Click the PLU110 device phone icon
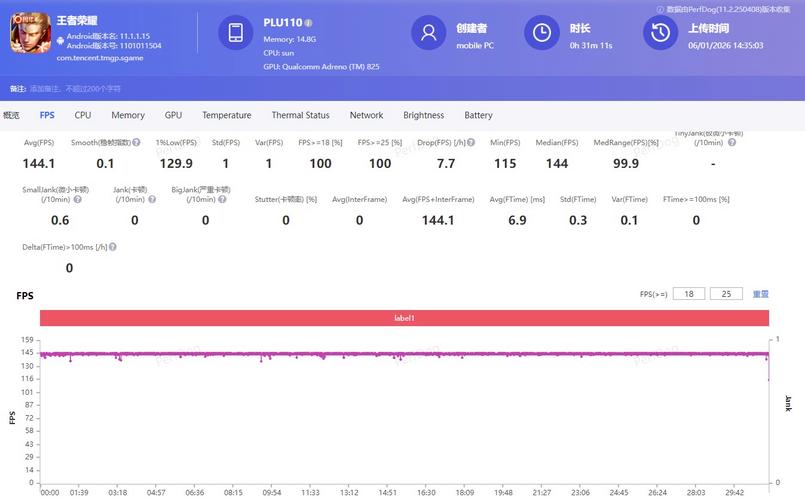Image resolution: width=805 pixels, height=500 pixels. click(236, 33)
